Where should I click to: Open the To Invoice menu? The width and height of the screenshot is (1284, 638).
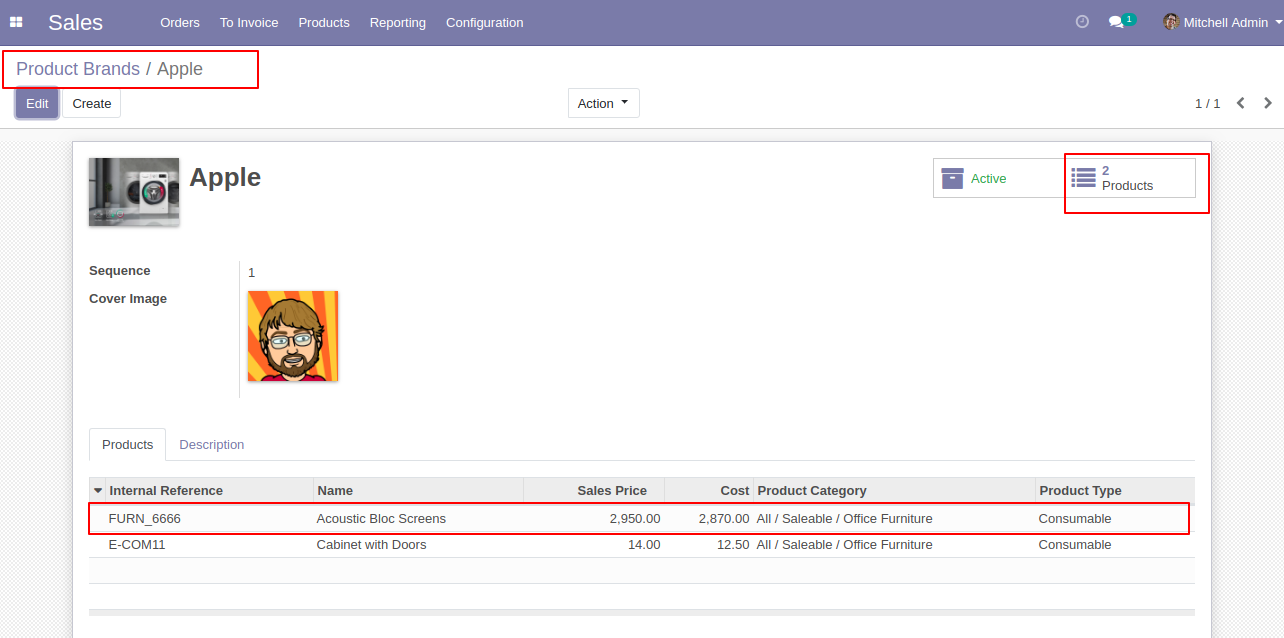249,22
